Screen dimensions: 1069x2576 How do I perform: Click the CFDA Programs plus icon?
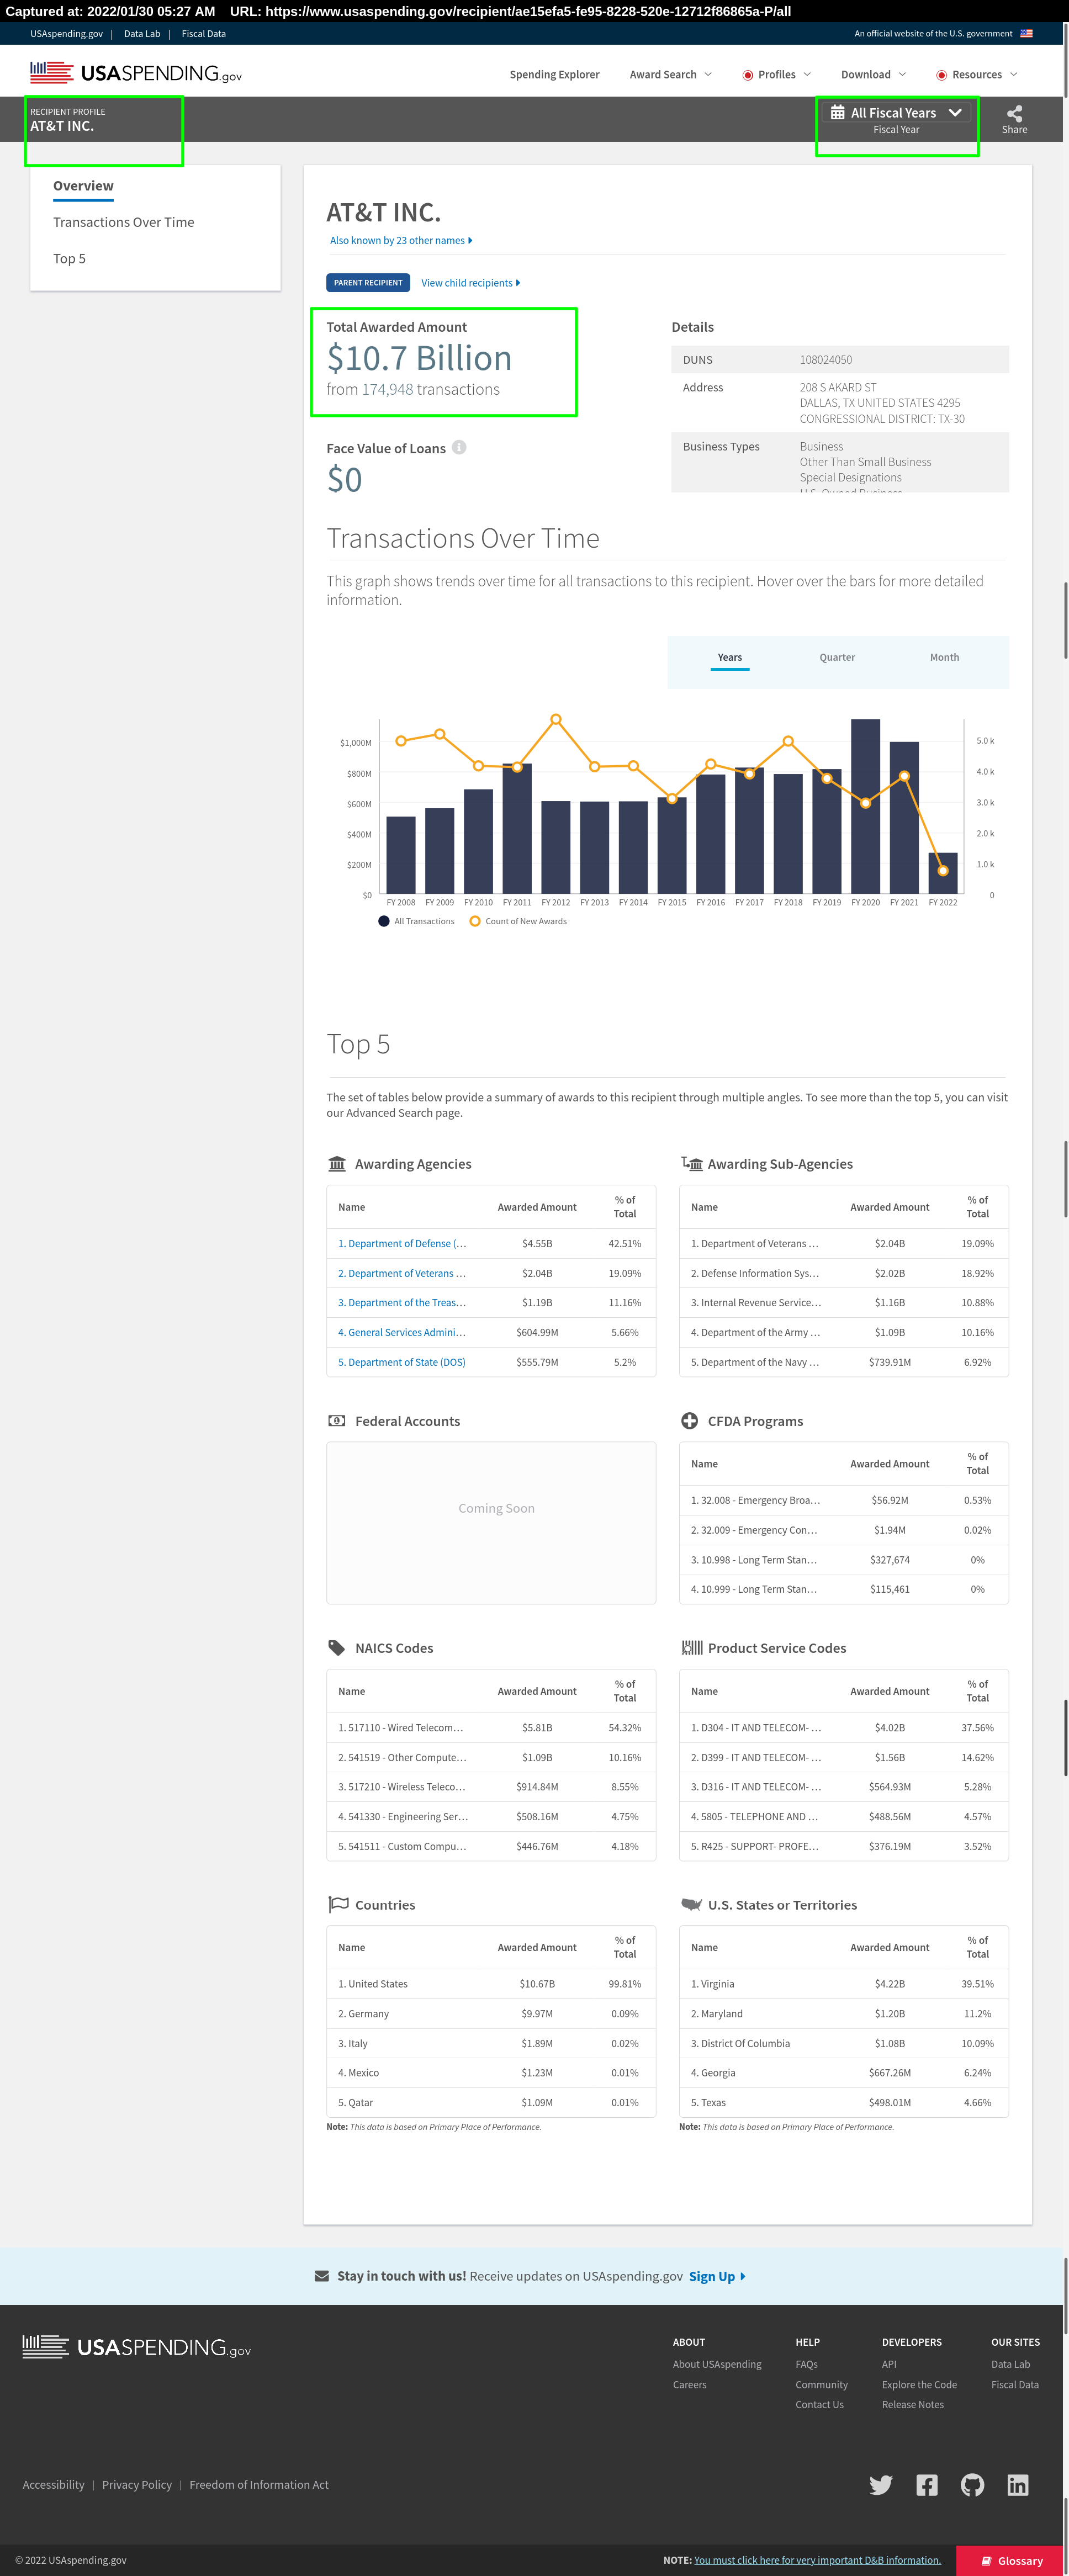689,1421
